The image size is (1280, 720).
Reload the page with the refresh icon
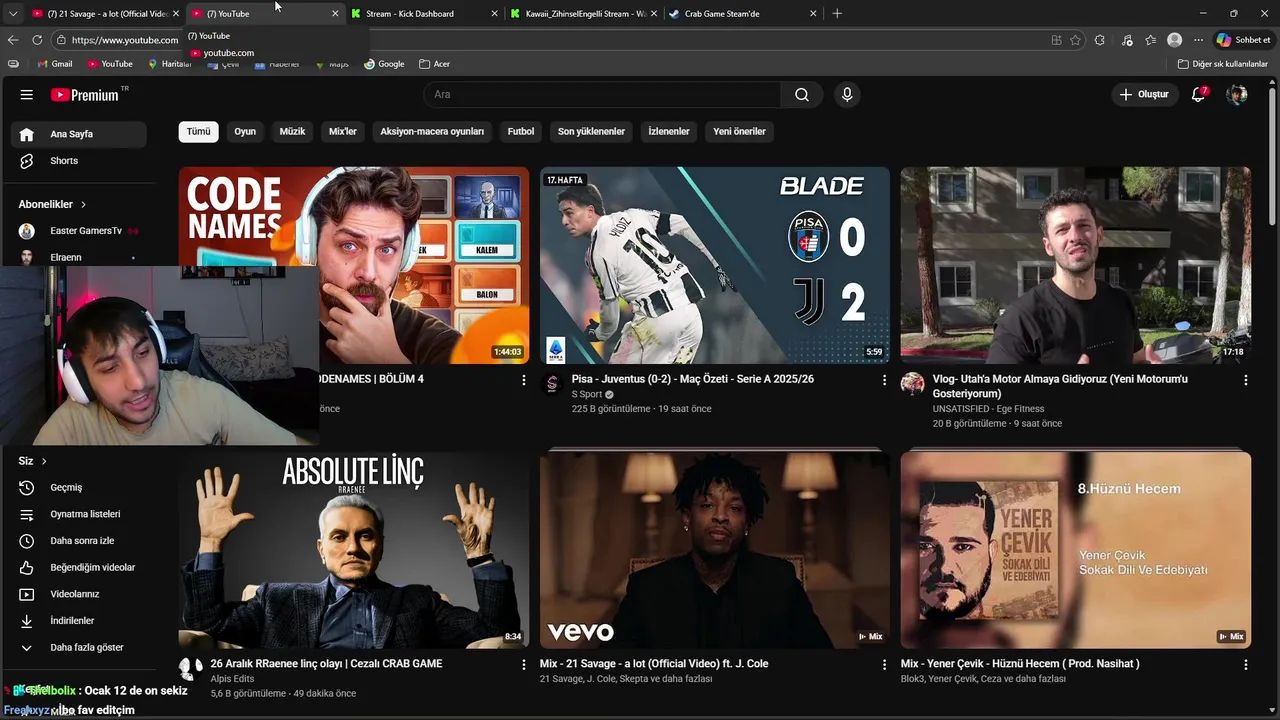37,40
